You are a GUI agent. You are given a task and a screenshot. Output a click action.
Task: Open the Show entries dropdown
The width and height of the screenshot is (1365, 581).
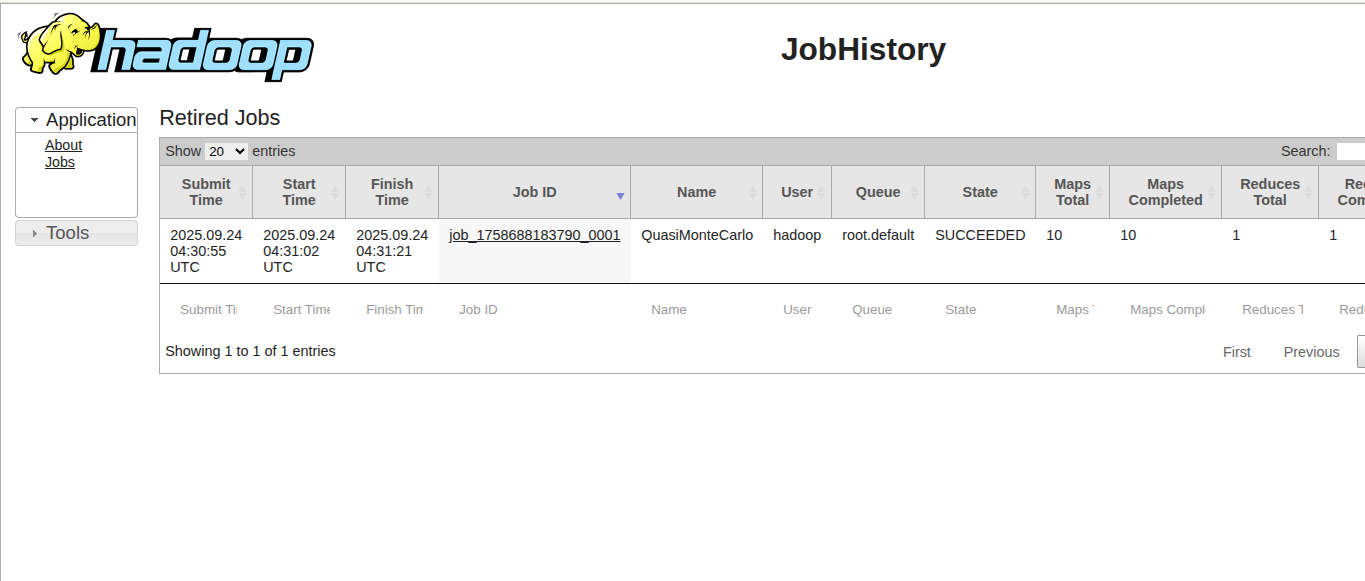point(226,151)
